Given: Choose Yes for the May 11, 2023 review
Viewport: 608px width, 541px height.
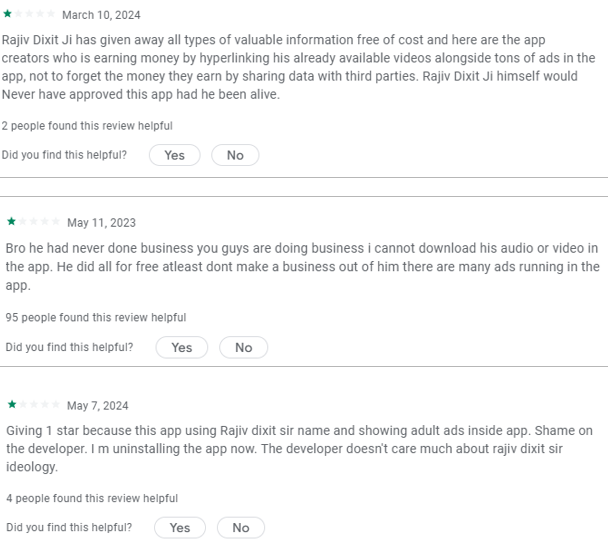Looking at the screenshot, I should pyautogui.click(x=181, y=347).
